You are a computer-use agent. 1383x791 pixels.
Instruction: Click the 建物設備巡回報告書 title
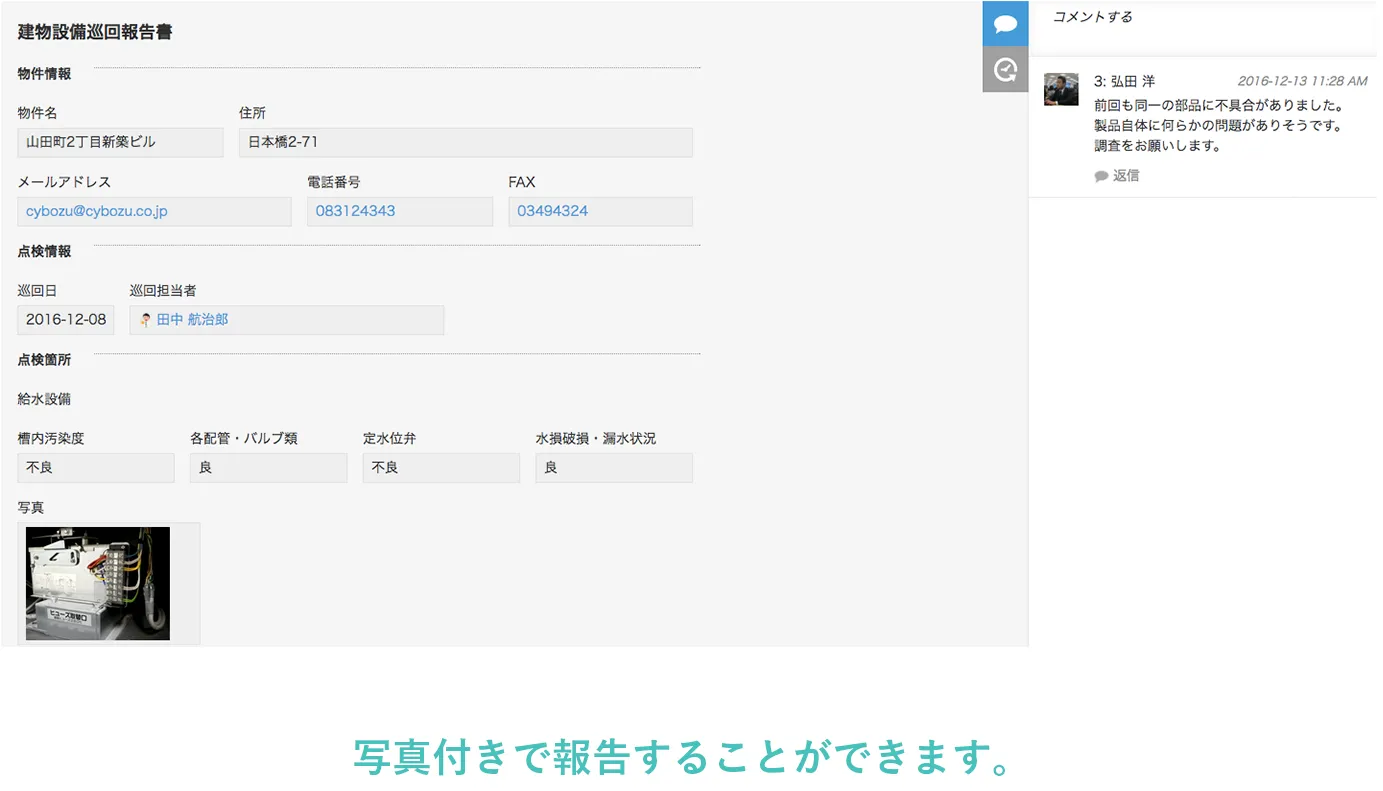click(95, 32)
